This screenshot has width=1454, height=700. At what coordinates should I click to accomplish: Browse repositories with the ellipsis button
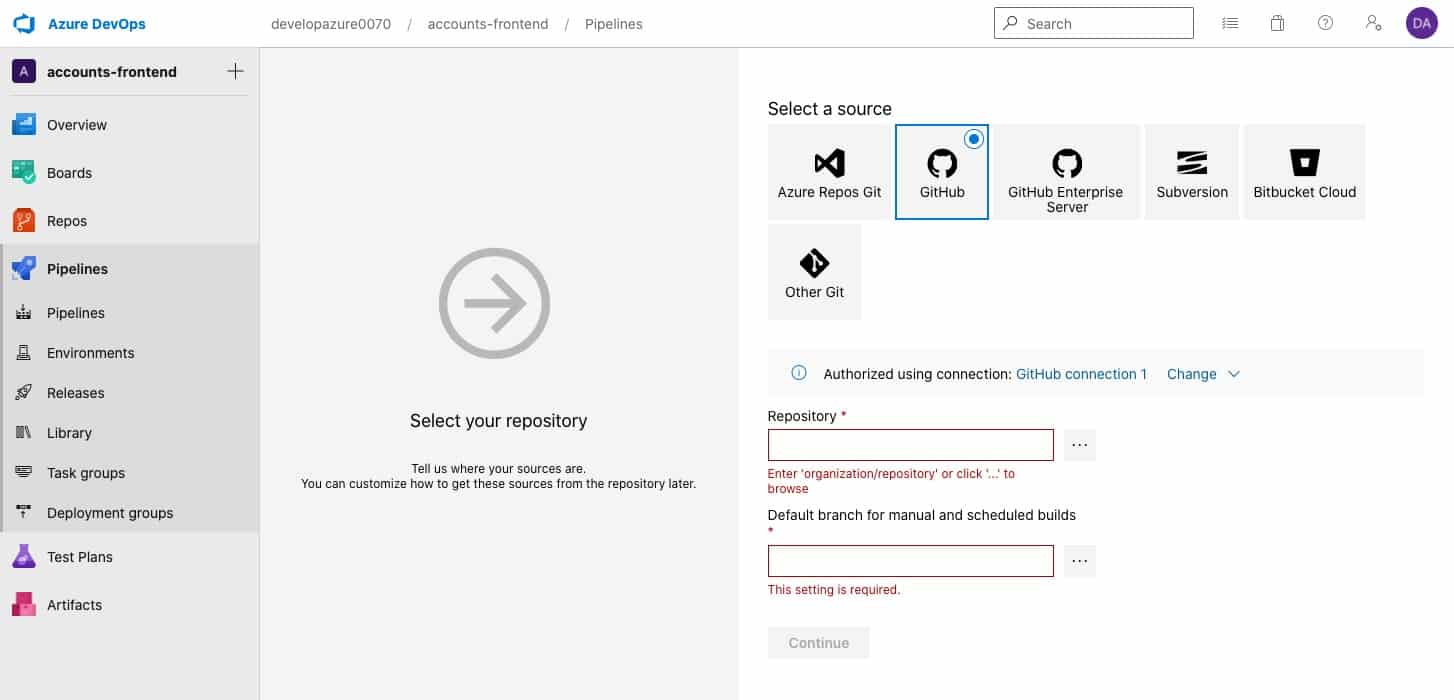click(1079, 445)
